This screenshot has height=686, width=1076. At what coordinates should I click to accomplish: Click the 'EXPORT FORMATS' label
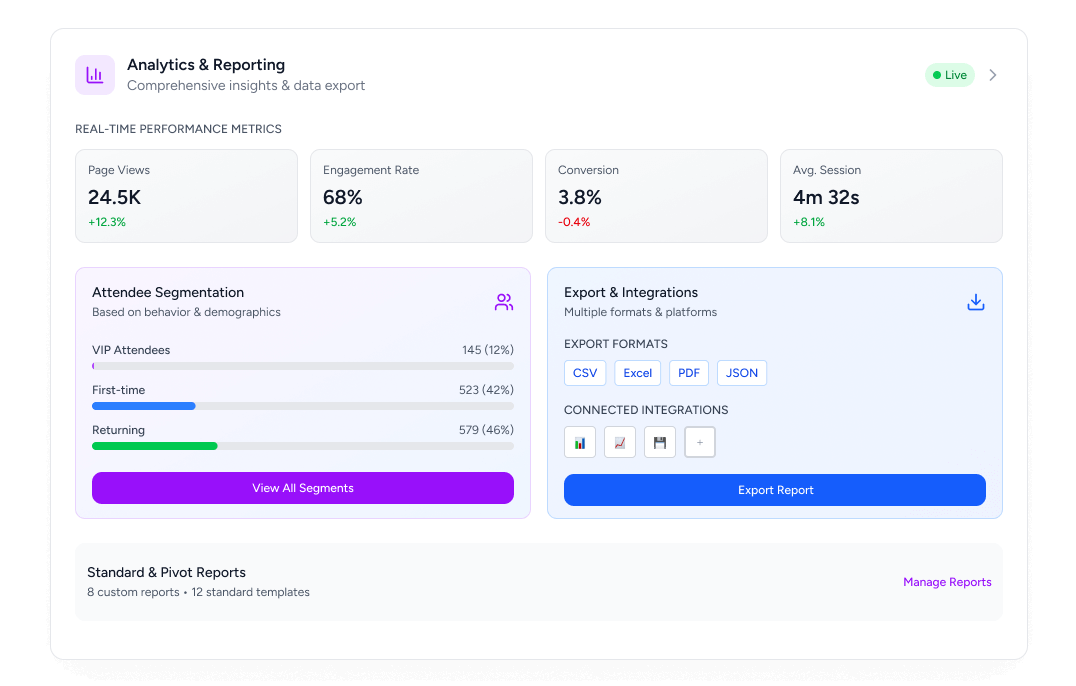[x=616, y=344]
